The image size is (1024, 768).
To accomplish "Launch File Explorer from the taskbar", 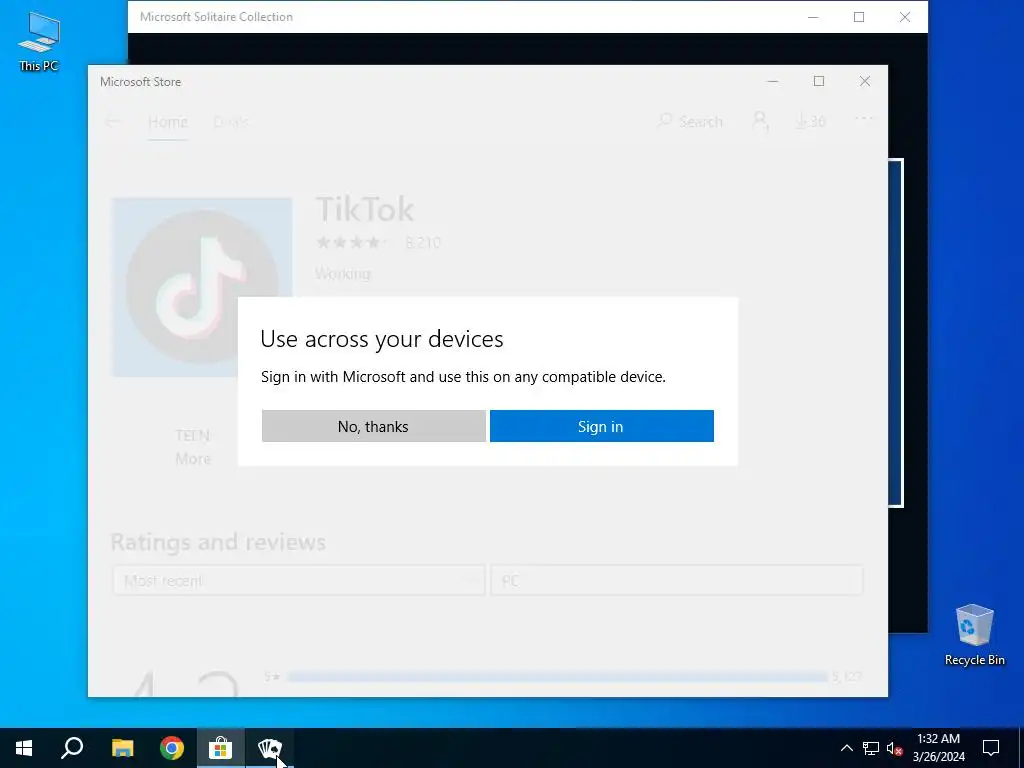I will 122,748.
